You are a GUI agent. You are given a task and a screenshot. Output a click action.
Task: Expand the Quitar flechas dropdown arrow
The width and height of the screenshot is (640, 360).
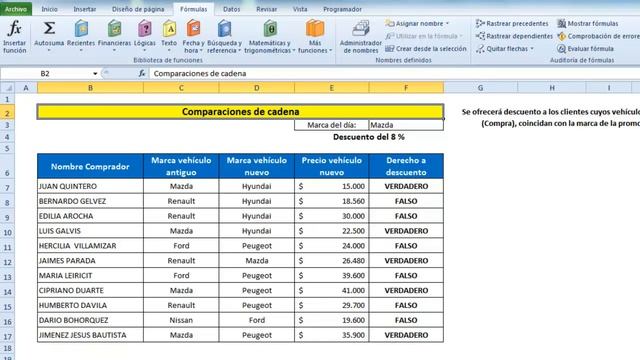coord(531,49)
